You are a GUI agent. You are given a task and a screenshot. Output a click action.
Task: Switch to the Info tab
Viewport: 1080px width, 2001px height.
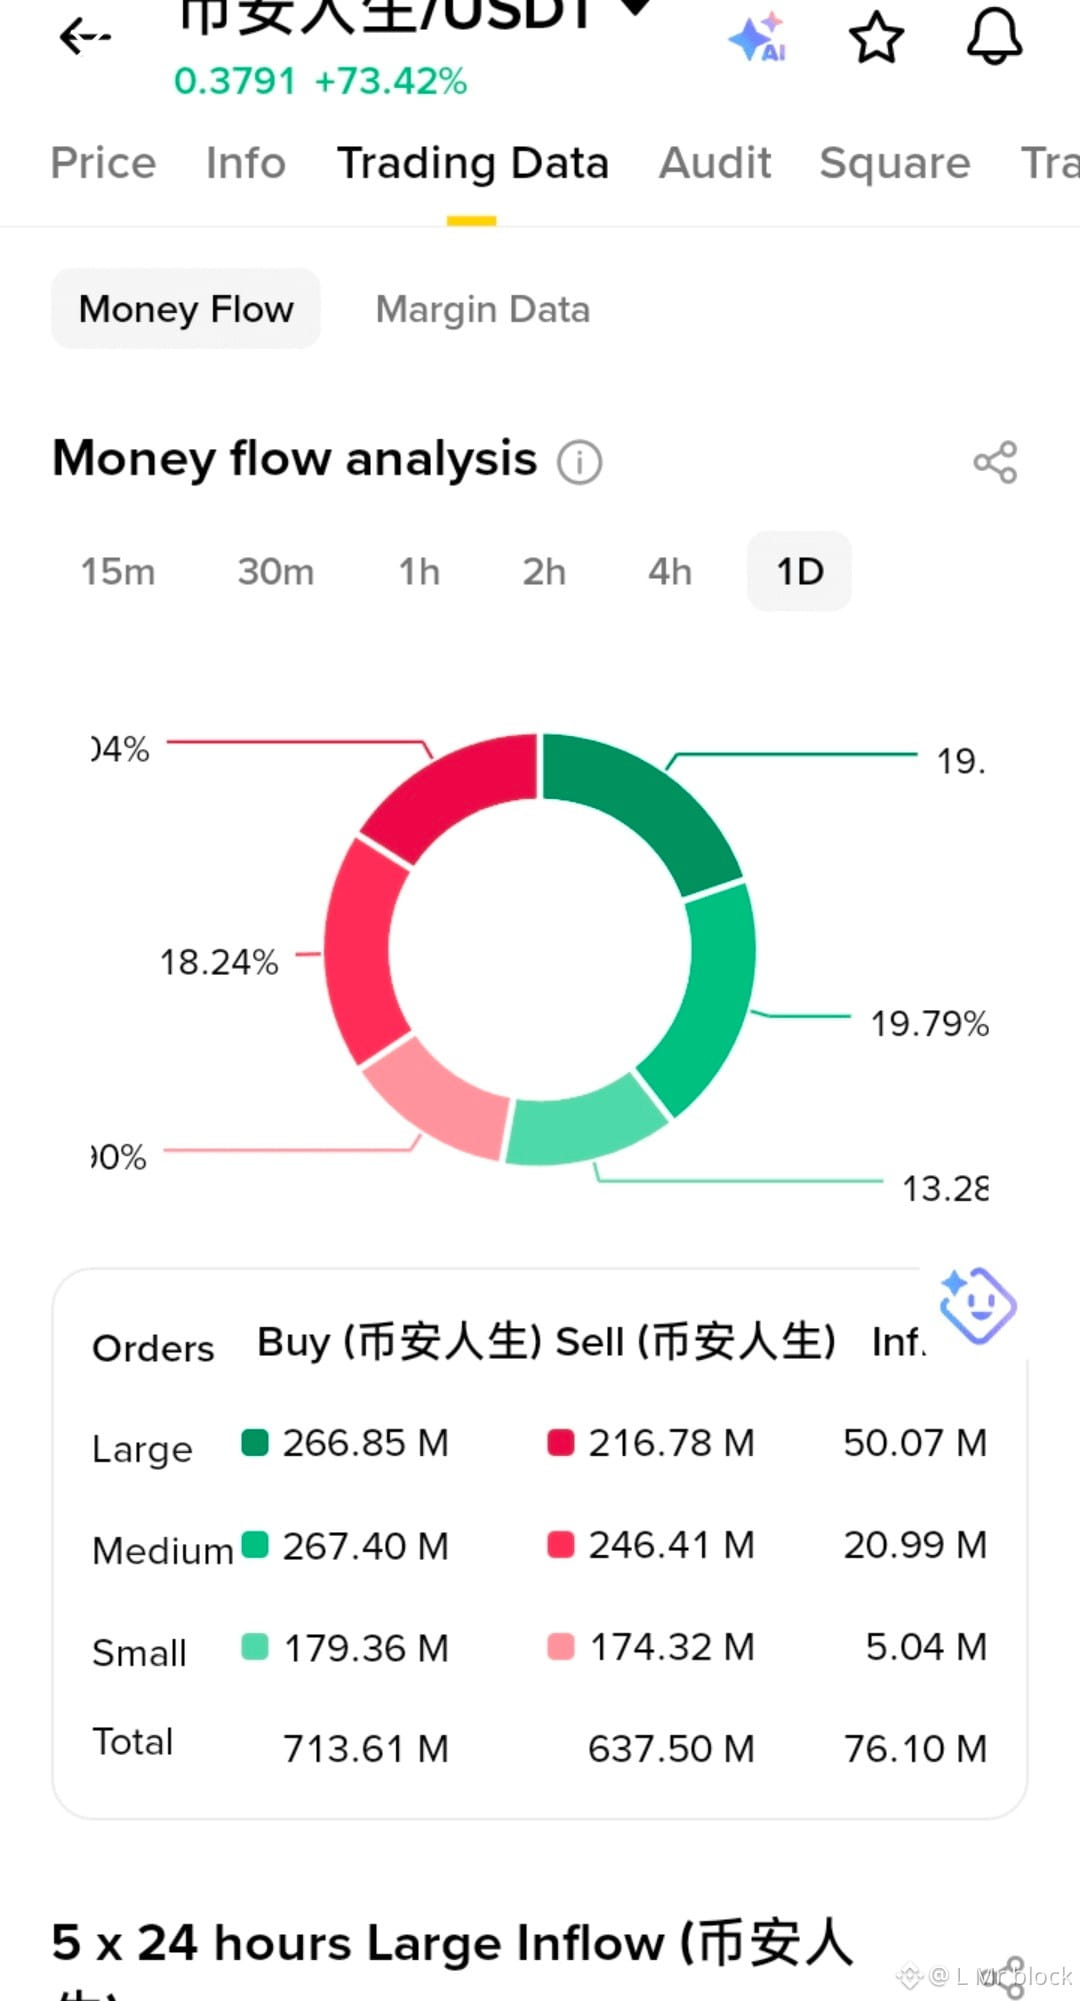pyautogui.click(x=246, y=163)
